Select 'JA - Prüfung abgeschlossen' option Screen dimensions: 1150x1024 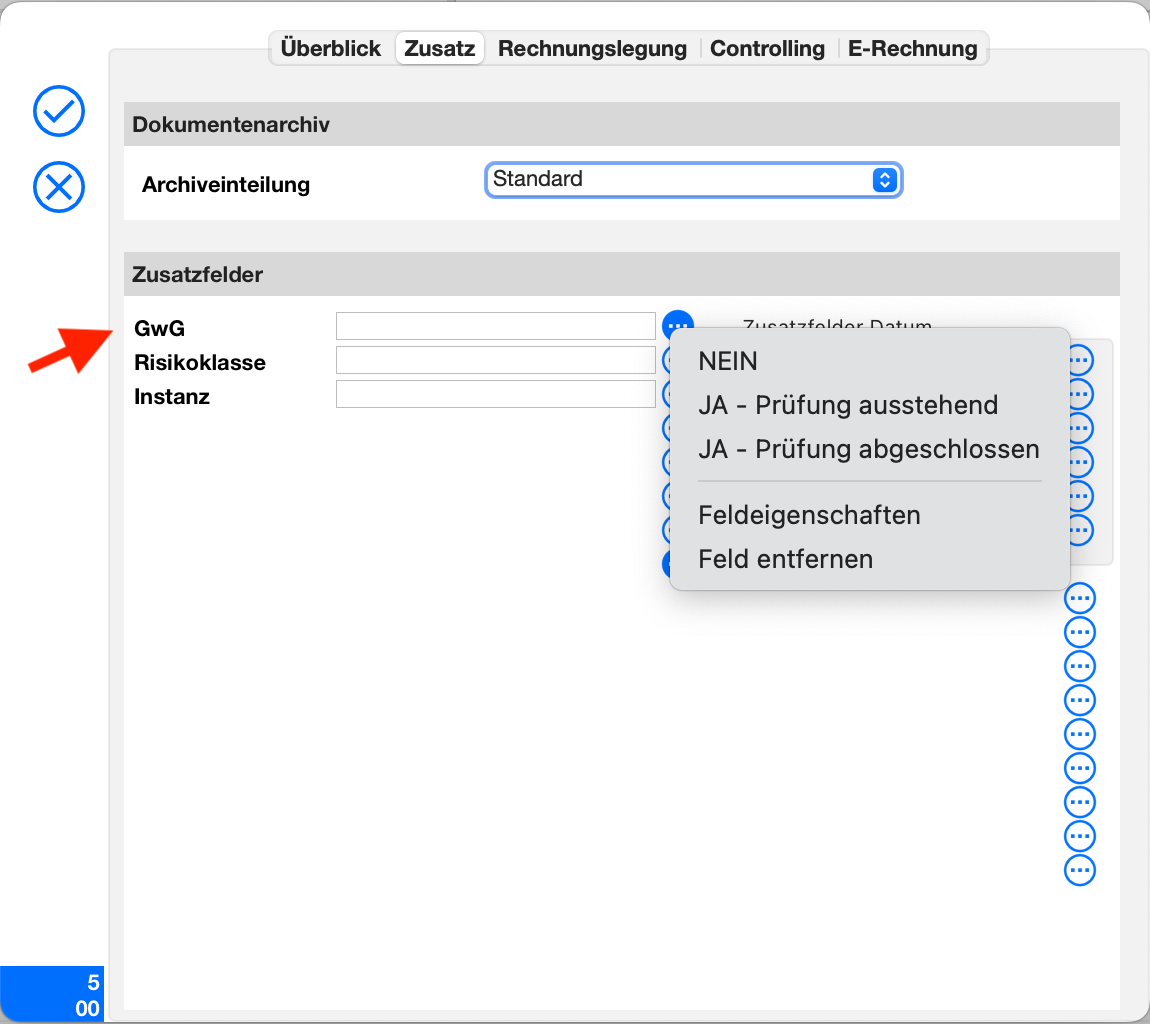click(x=868, y=449)
